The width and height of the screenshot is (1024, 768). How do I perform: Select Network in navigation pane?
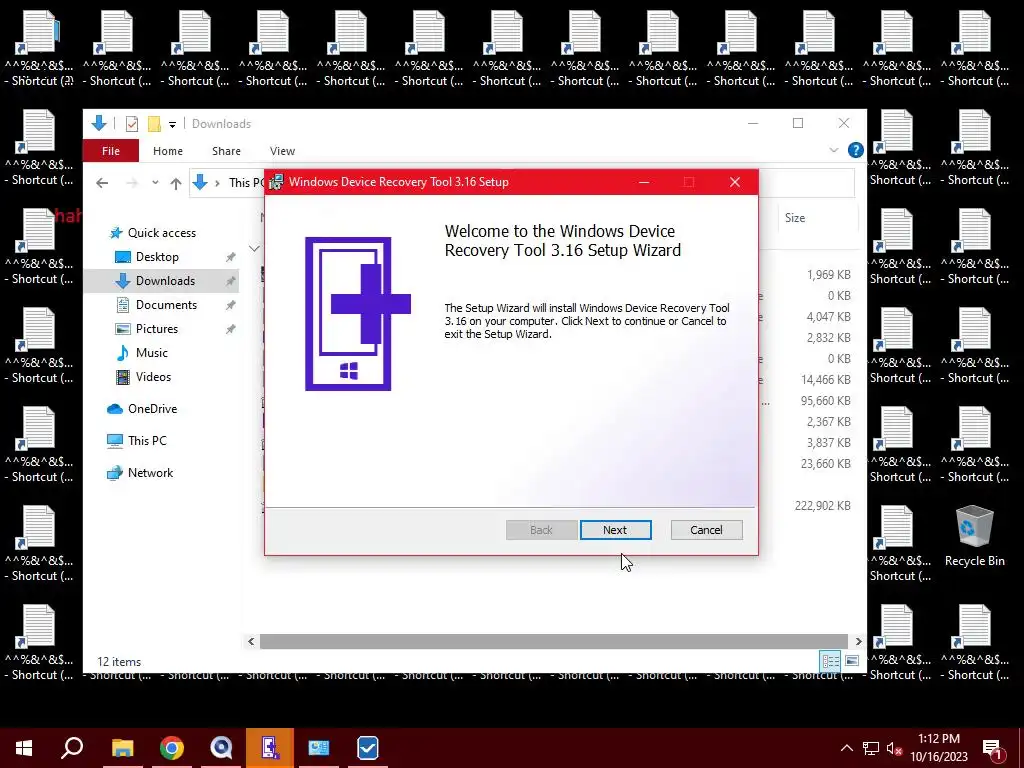[x=150, y=473]
